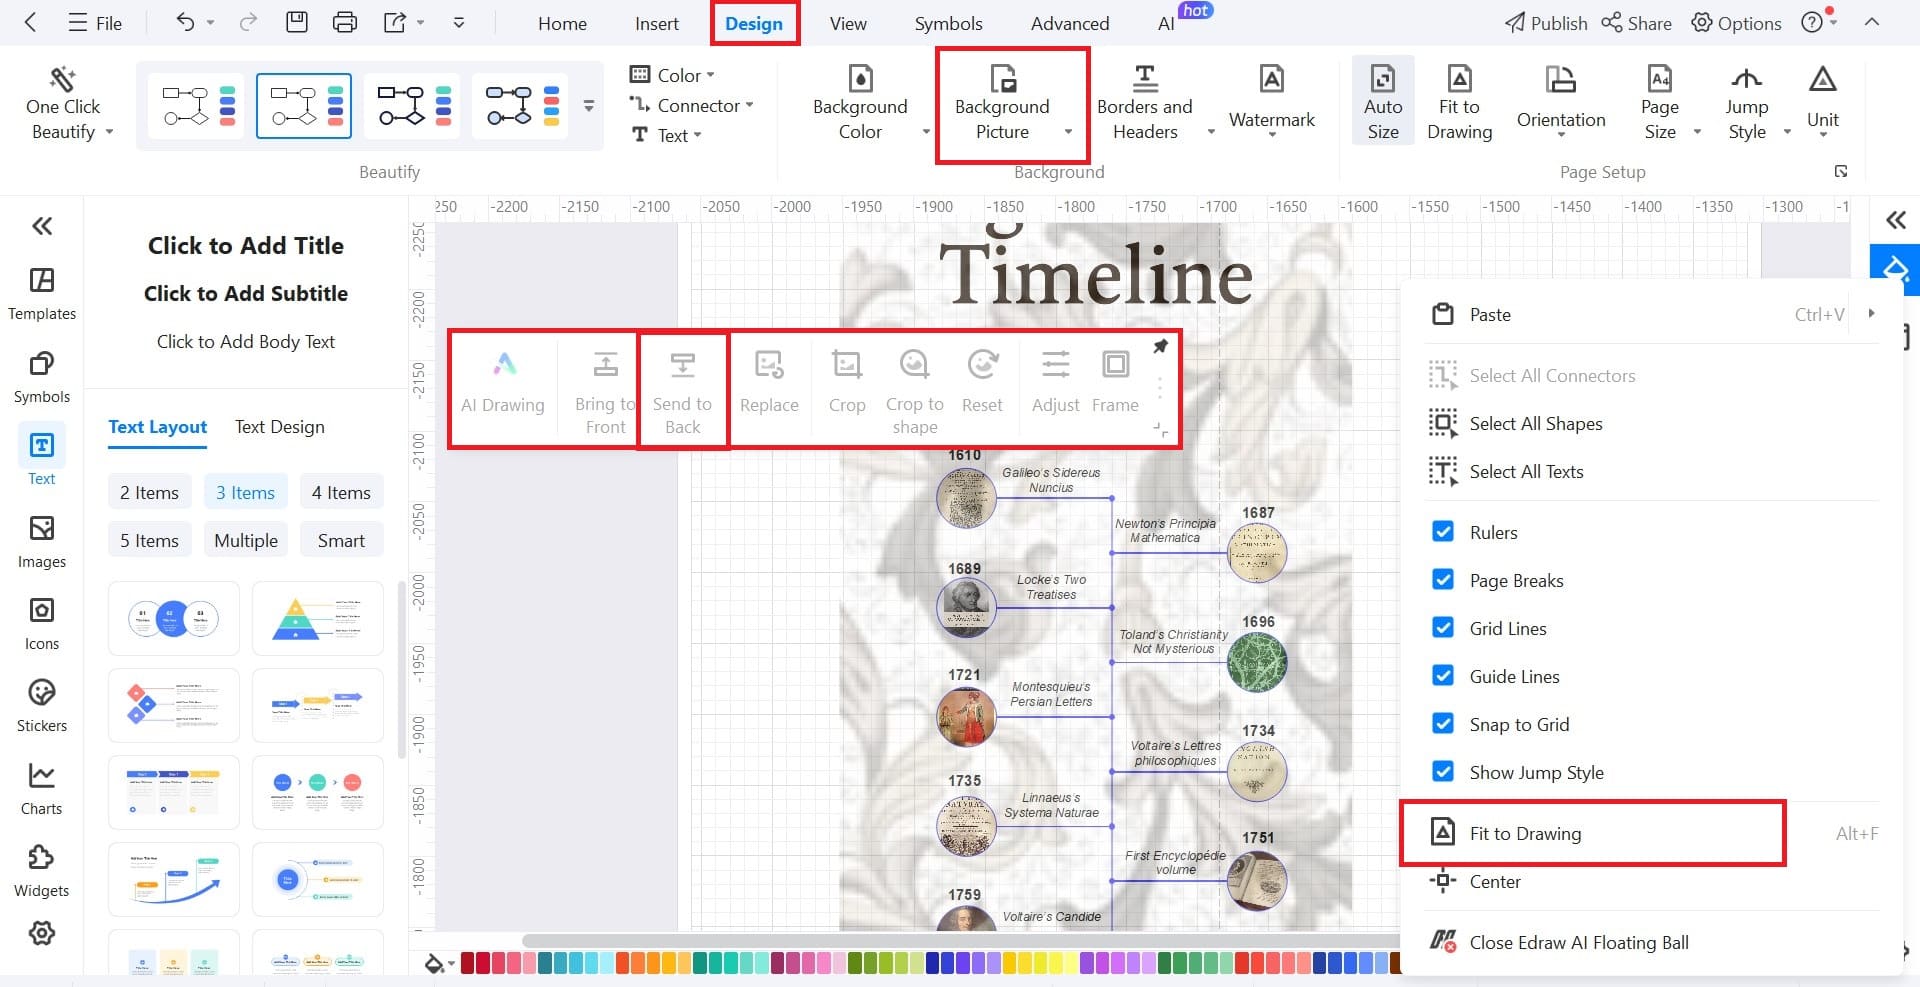Viewport: 1920px width, 987px height.
Task: Select the 4 Items layout button
Action: (x=341, y=492)
